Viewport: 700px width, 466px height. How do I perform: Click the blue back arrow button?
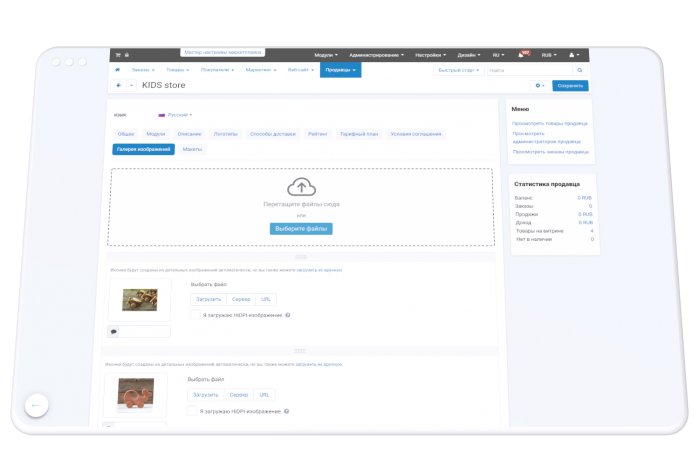118,85
